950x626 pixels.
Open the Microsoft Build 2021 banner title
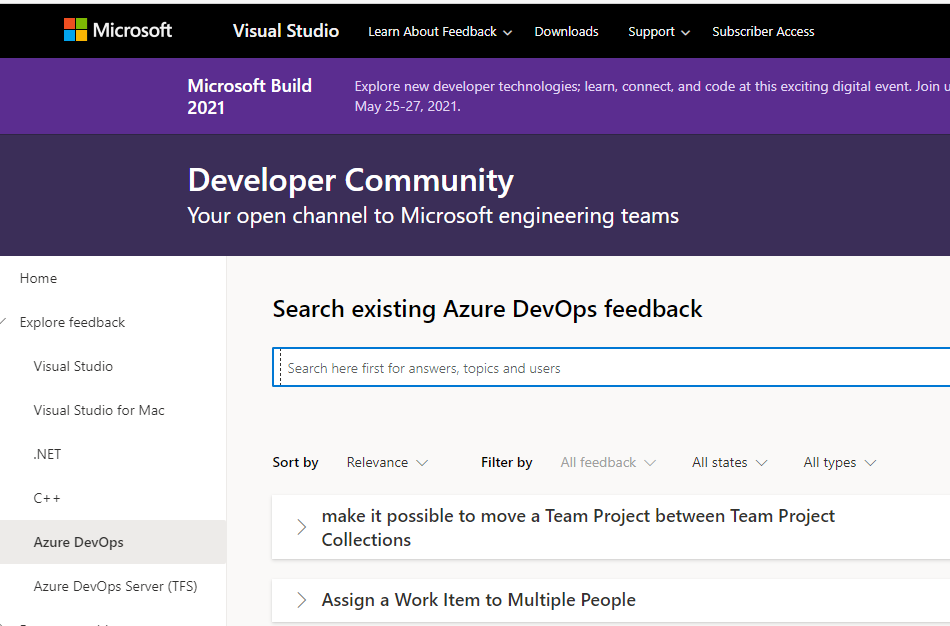[x=250, y=96]
